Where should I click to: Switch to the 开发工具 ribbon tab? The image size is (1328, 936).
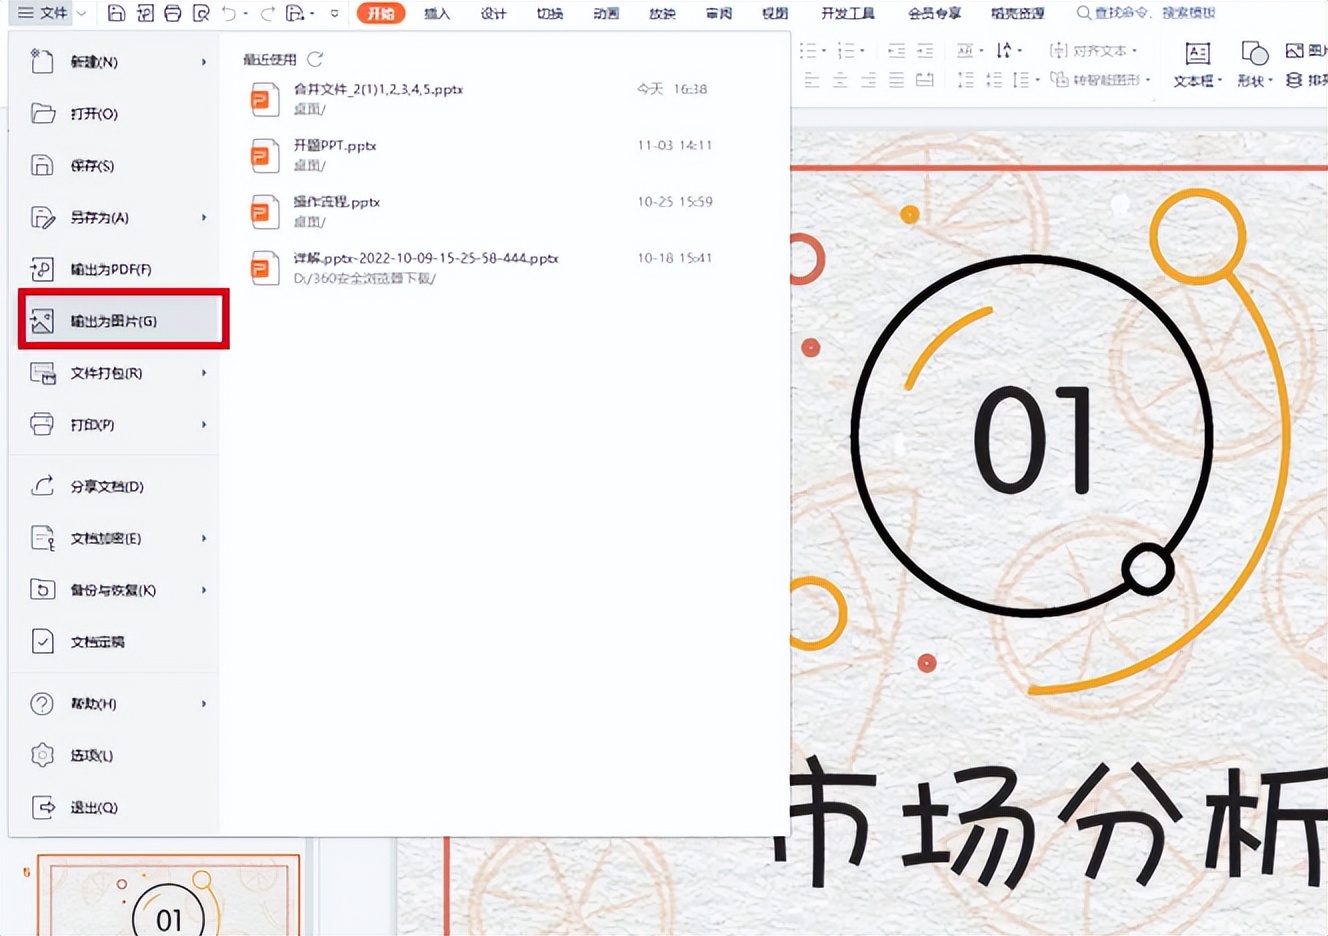pos(848,13)
